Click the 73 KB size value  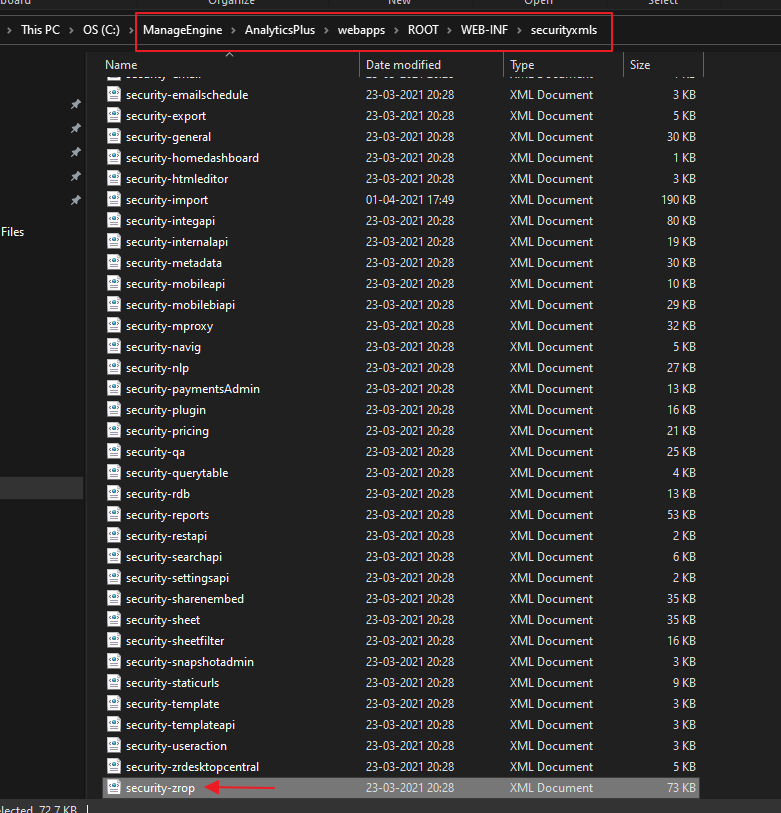(681, 788)
